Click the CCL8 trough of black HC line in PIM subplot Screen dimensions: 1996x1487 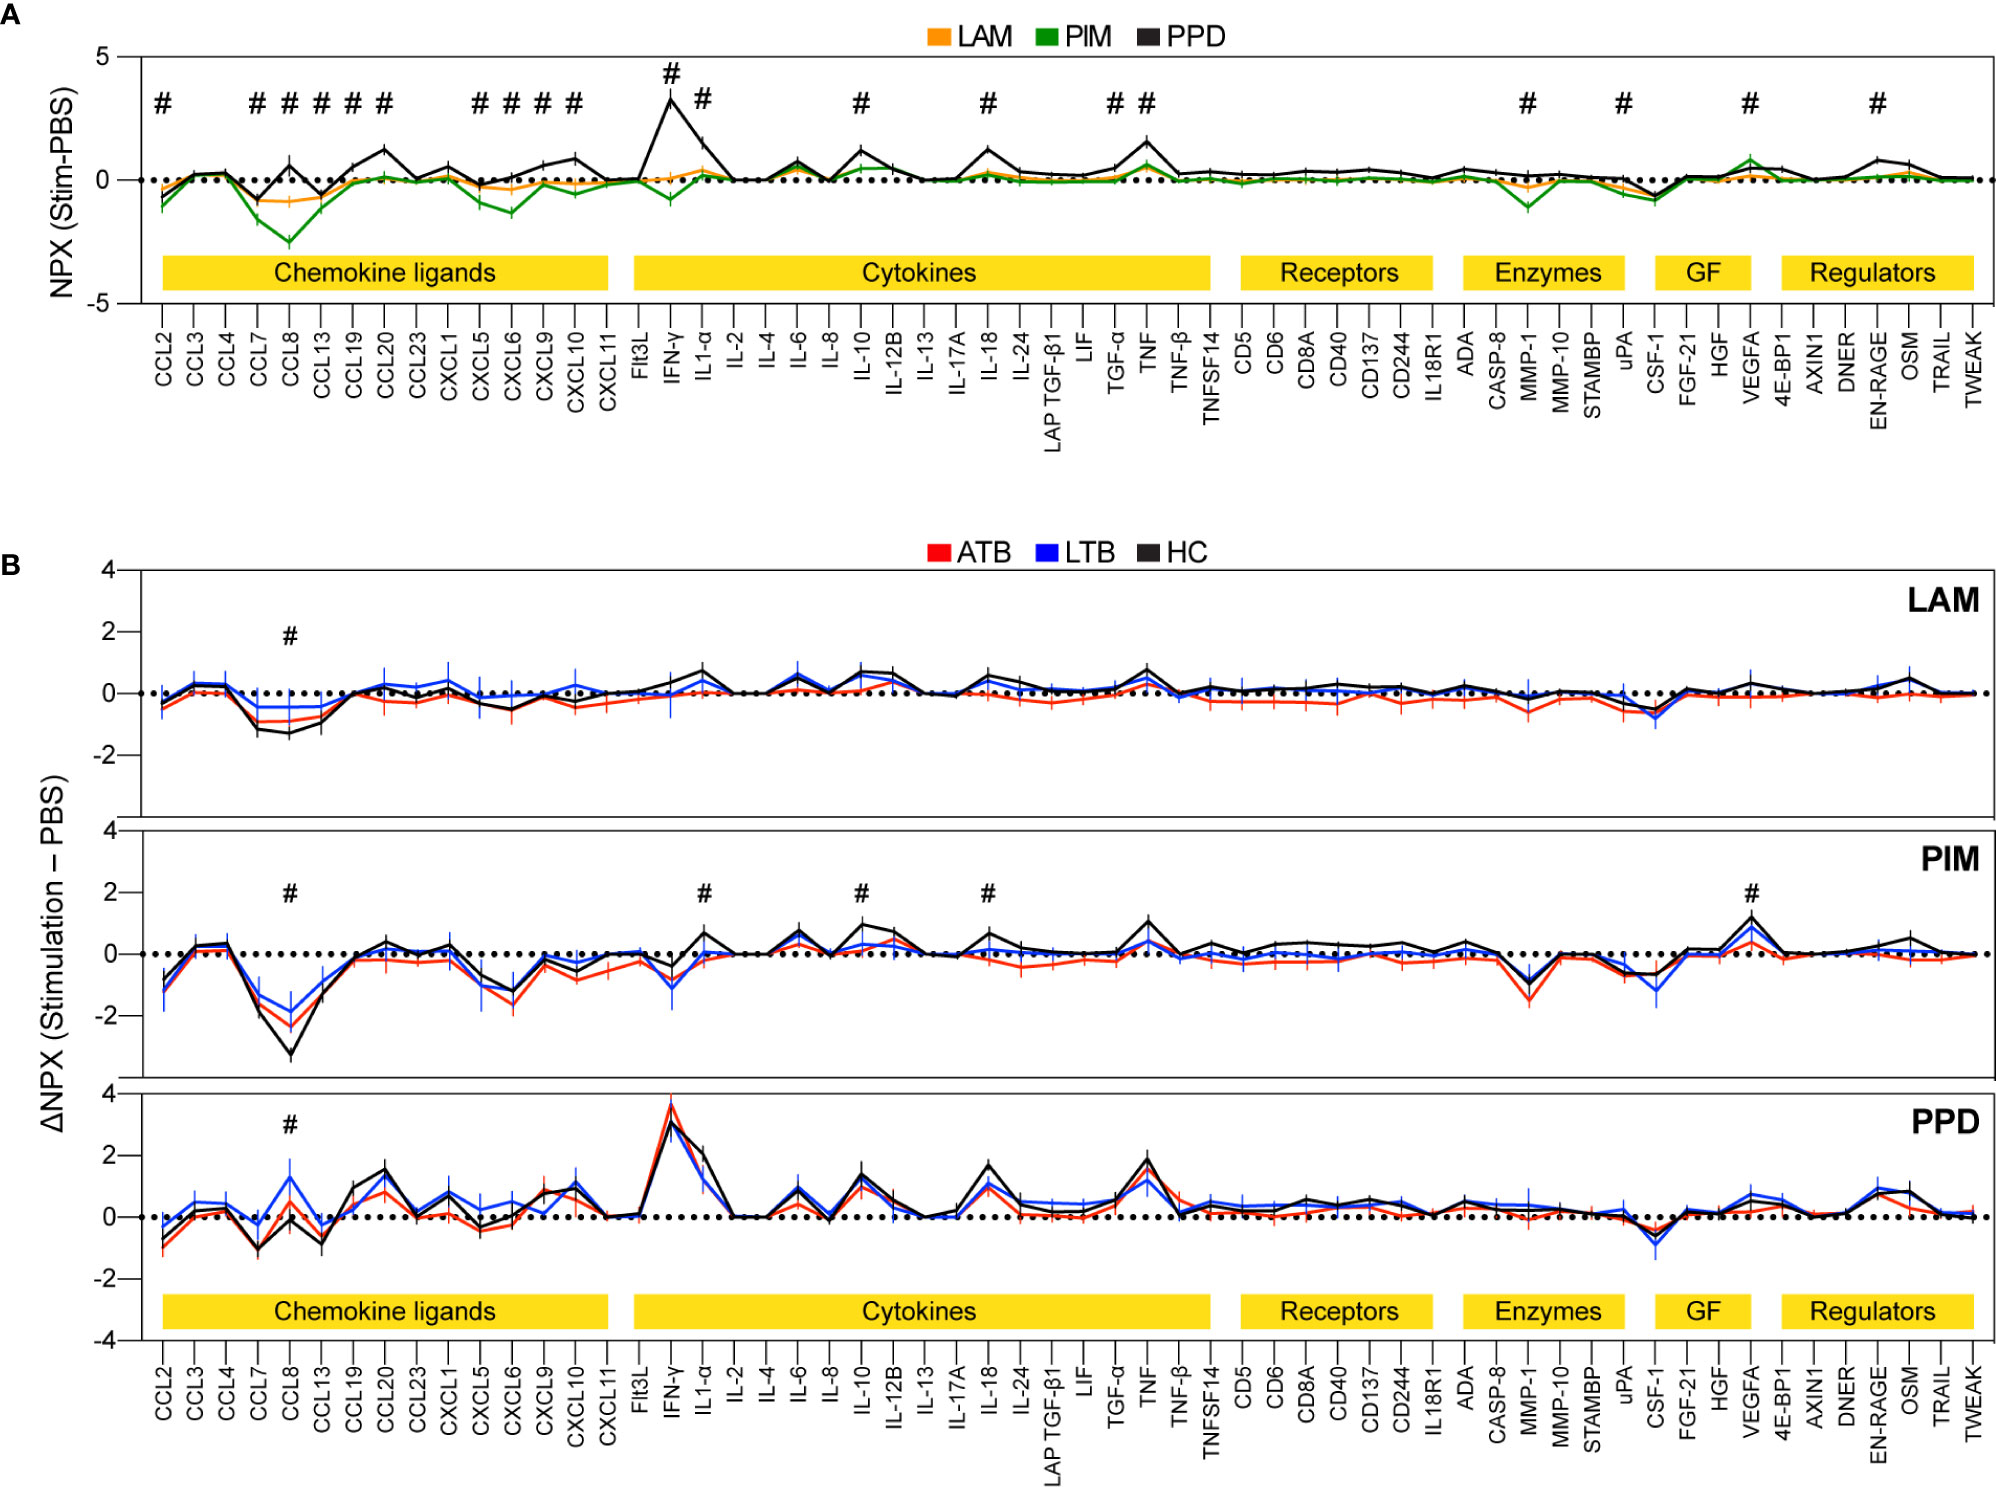pyautogui.click(x=290, y=1055)
